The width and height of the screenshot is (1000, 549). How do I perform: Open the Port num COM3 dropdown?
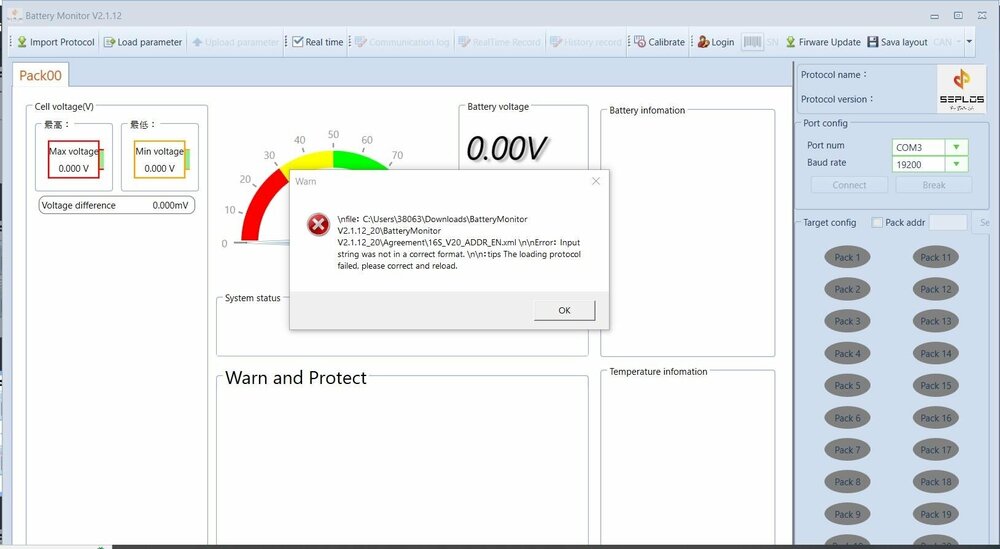pyautogui.click(x=956, y=147)
